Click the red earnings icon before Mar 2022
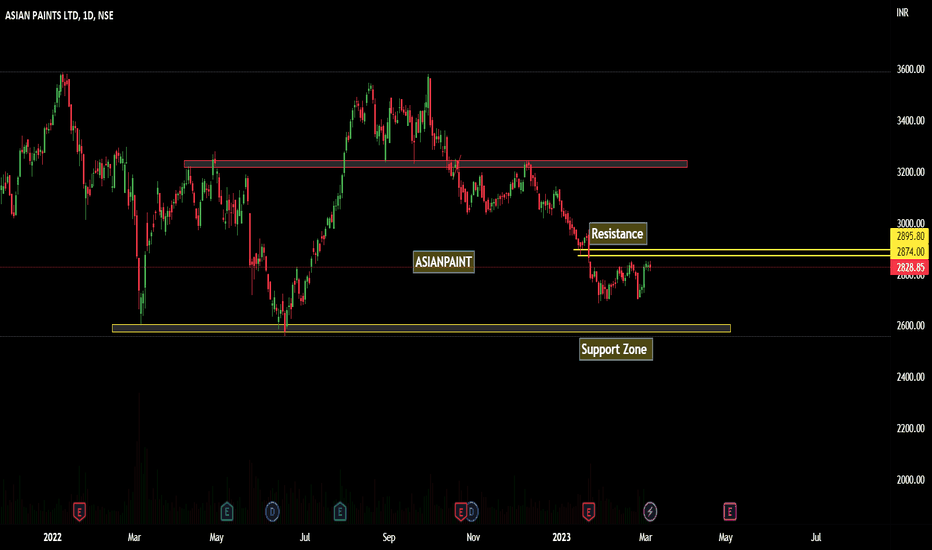Image resolution: width=932 pixels, height=550 pixels. 79,511
